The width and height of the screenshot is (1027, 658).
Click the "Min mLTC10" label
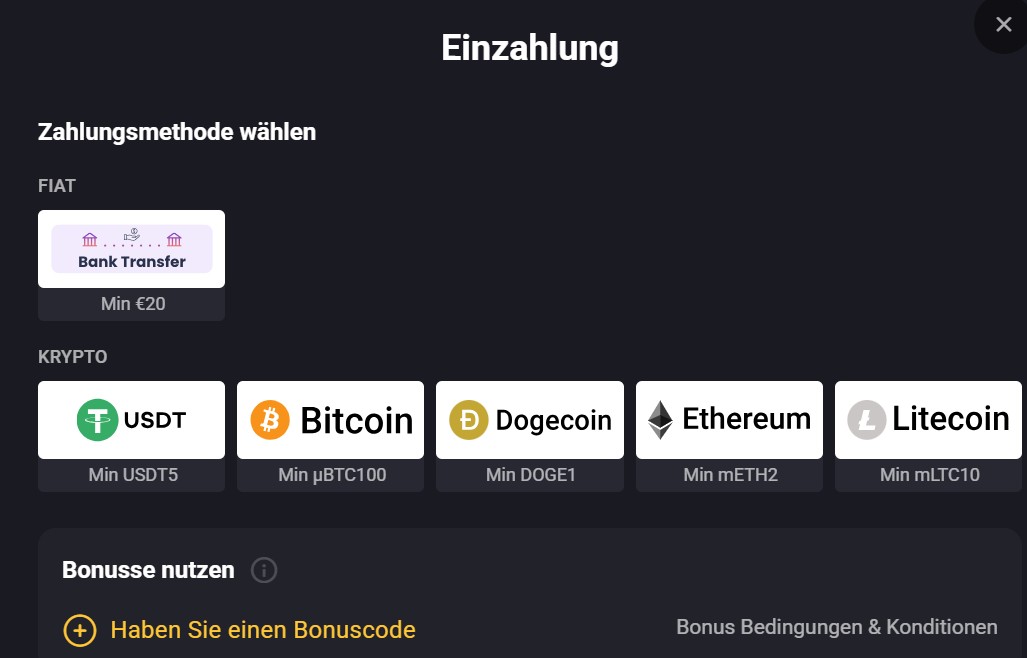click(x=929, y=475)
